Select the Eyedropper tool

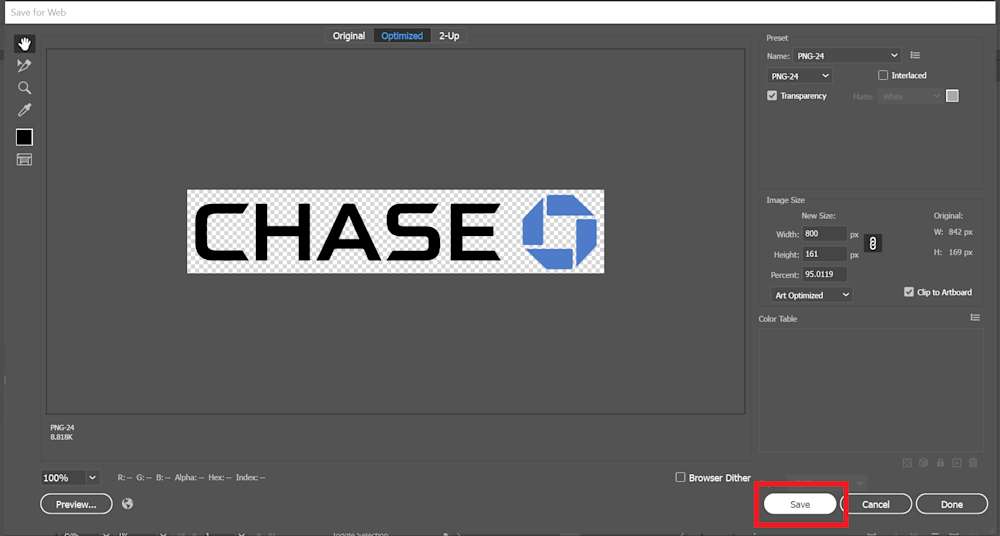(x=24, y=110)
